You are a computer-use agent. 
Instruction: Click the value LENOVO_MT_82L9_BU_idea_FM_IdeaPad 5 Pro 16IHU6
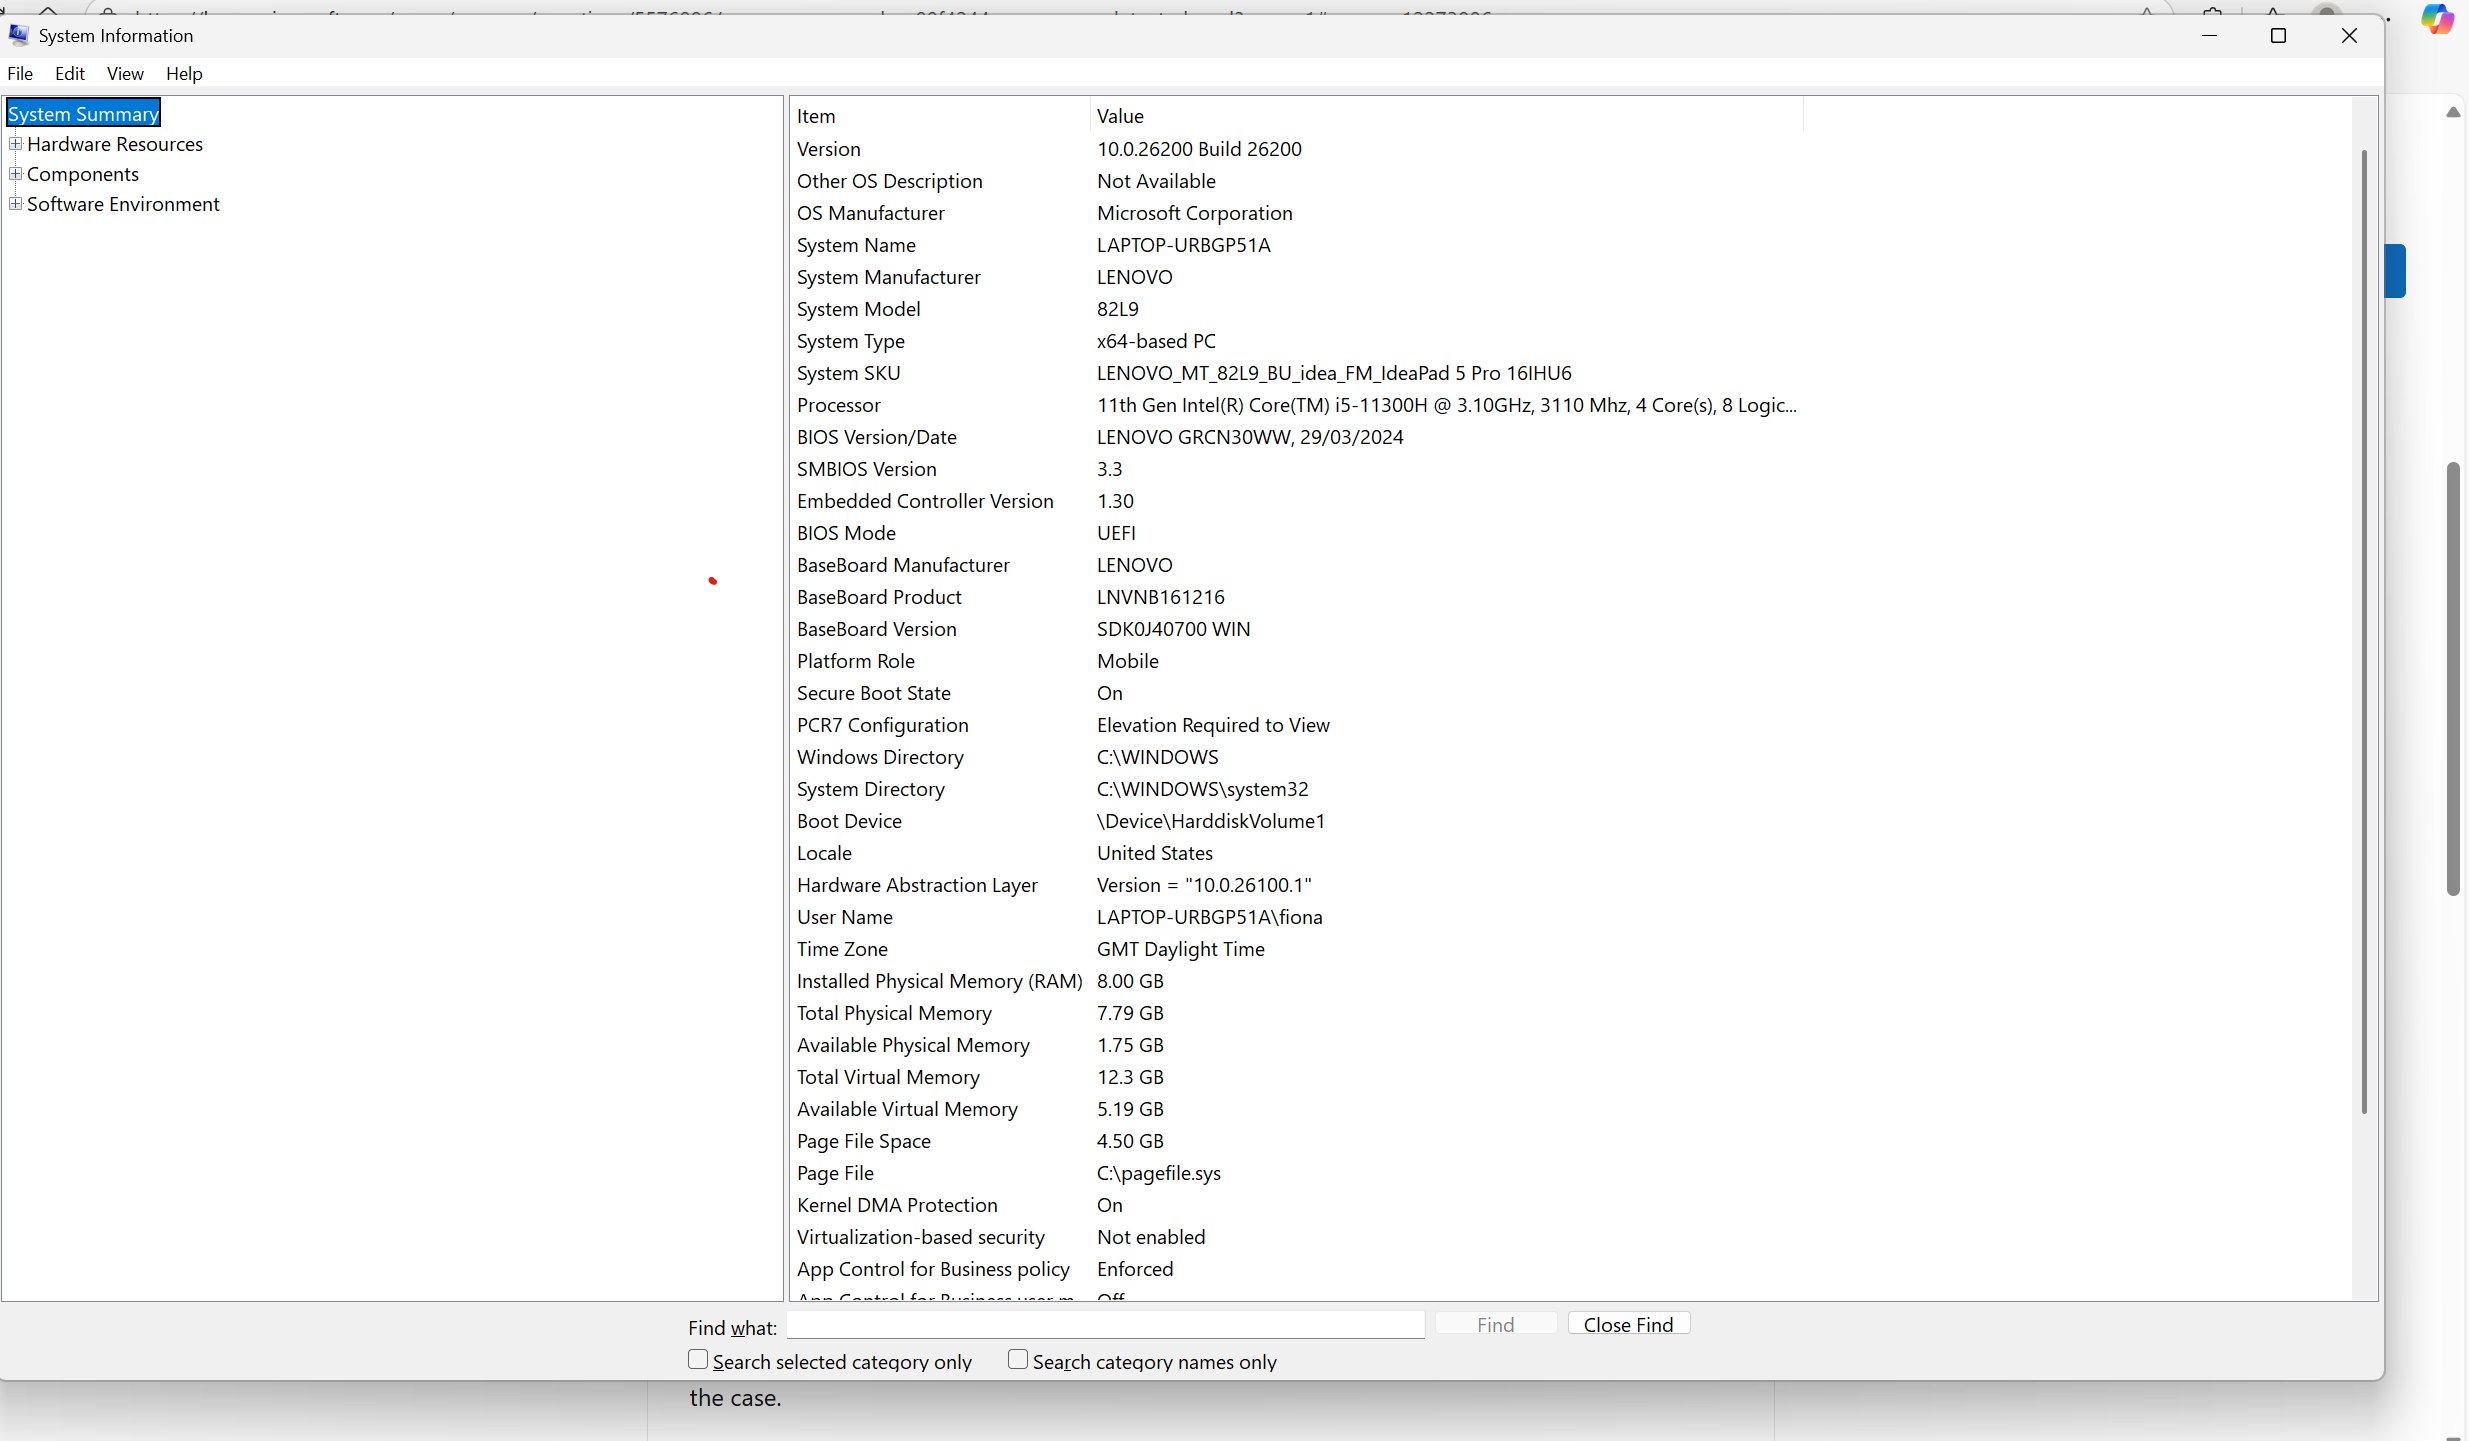coord(1334,373)
